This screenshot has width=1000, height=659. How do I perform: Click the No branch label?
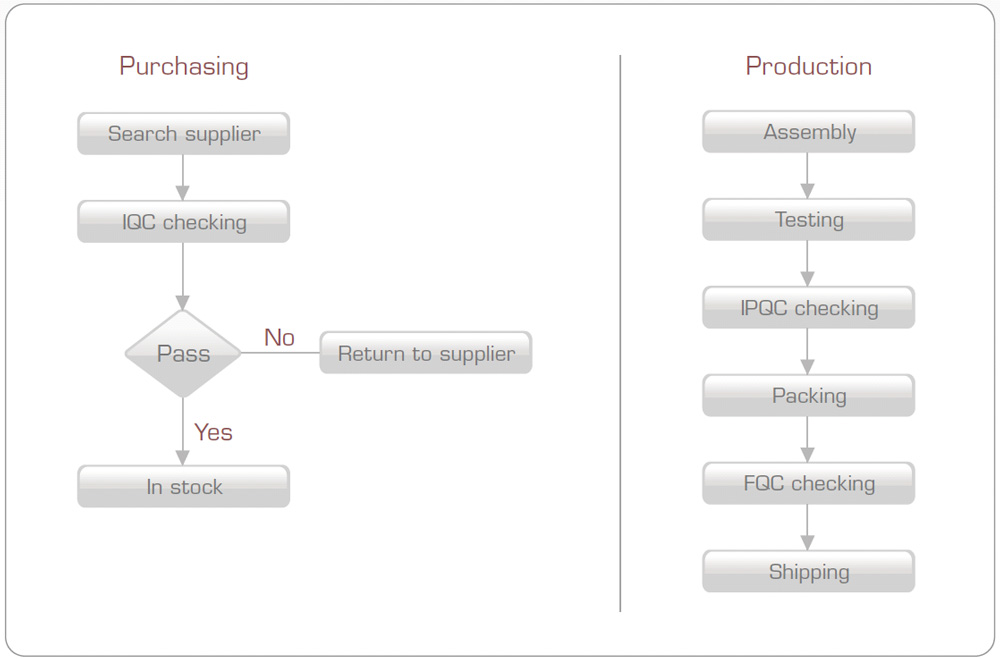pyautogui.click(x=279, y=338)
